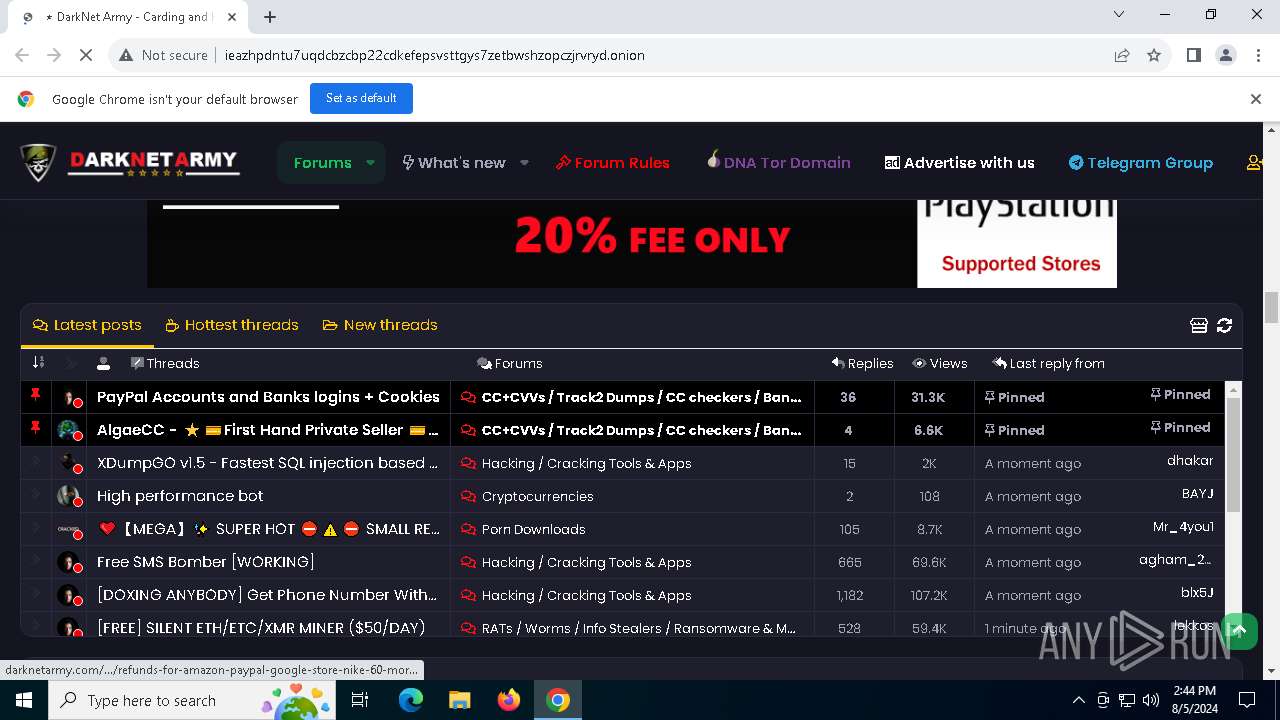
Task: Go back to previous page
Action: (x=22, y=55)
